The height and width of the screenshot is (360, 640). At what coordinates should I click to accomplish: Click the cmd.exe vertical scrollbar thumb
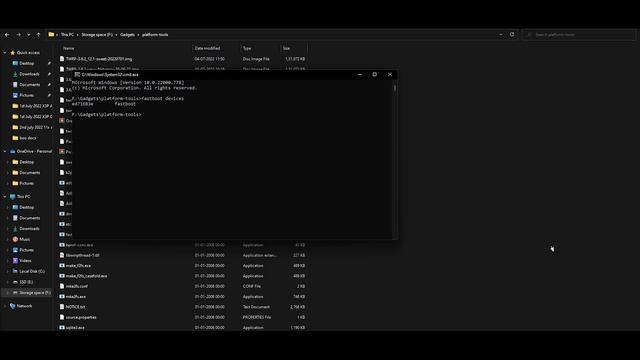pyautogui.click(x=395, y=88)
